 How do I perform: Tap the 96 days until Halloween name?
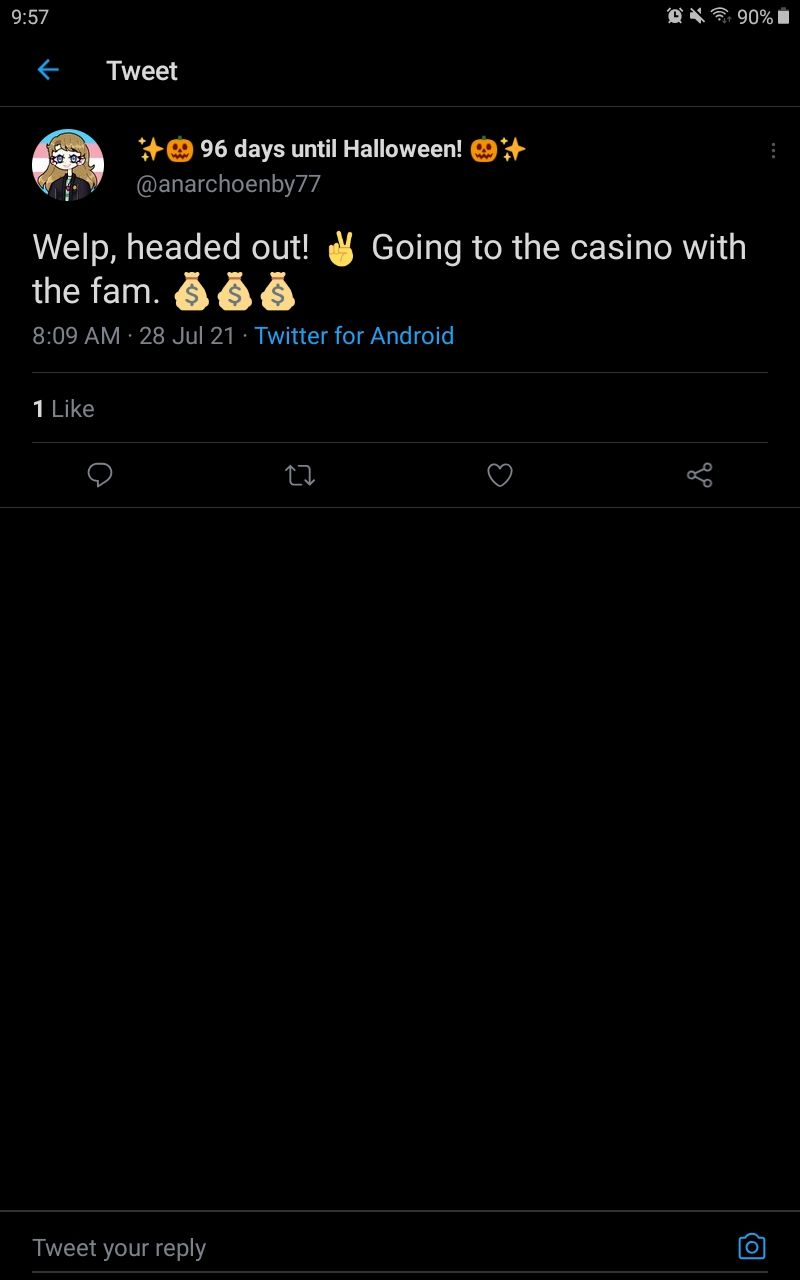[x=331, y=150]
